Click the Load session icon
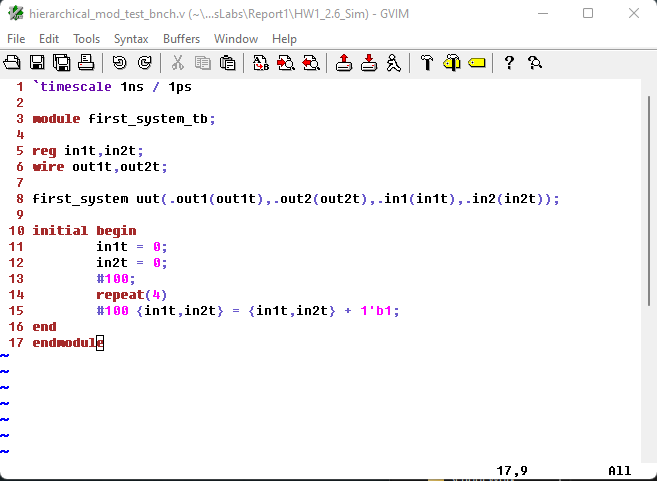The height and width of the screenshot is (481, 657). click(344, 63)
